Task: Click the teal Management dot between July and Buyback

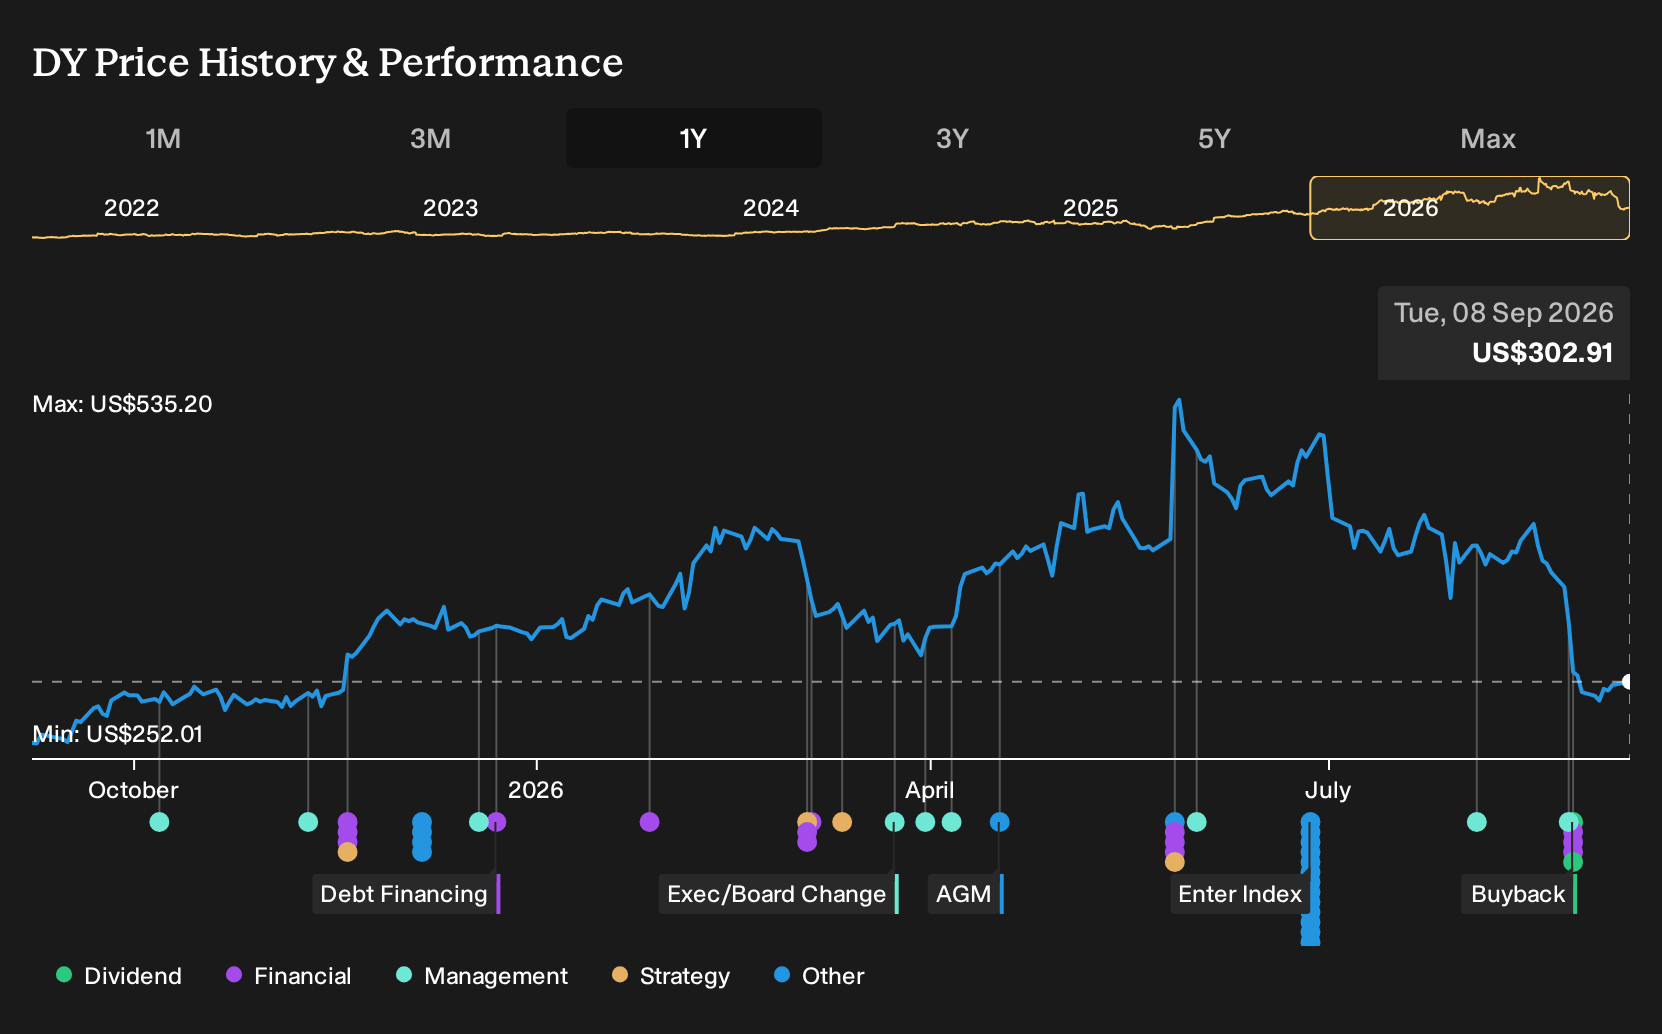Action: (x=1476, y=822)
